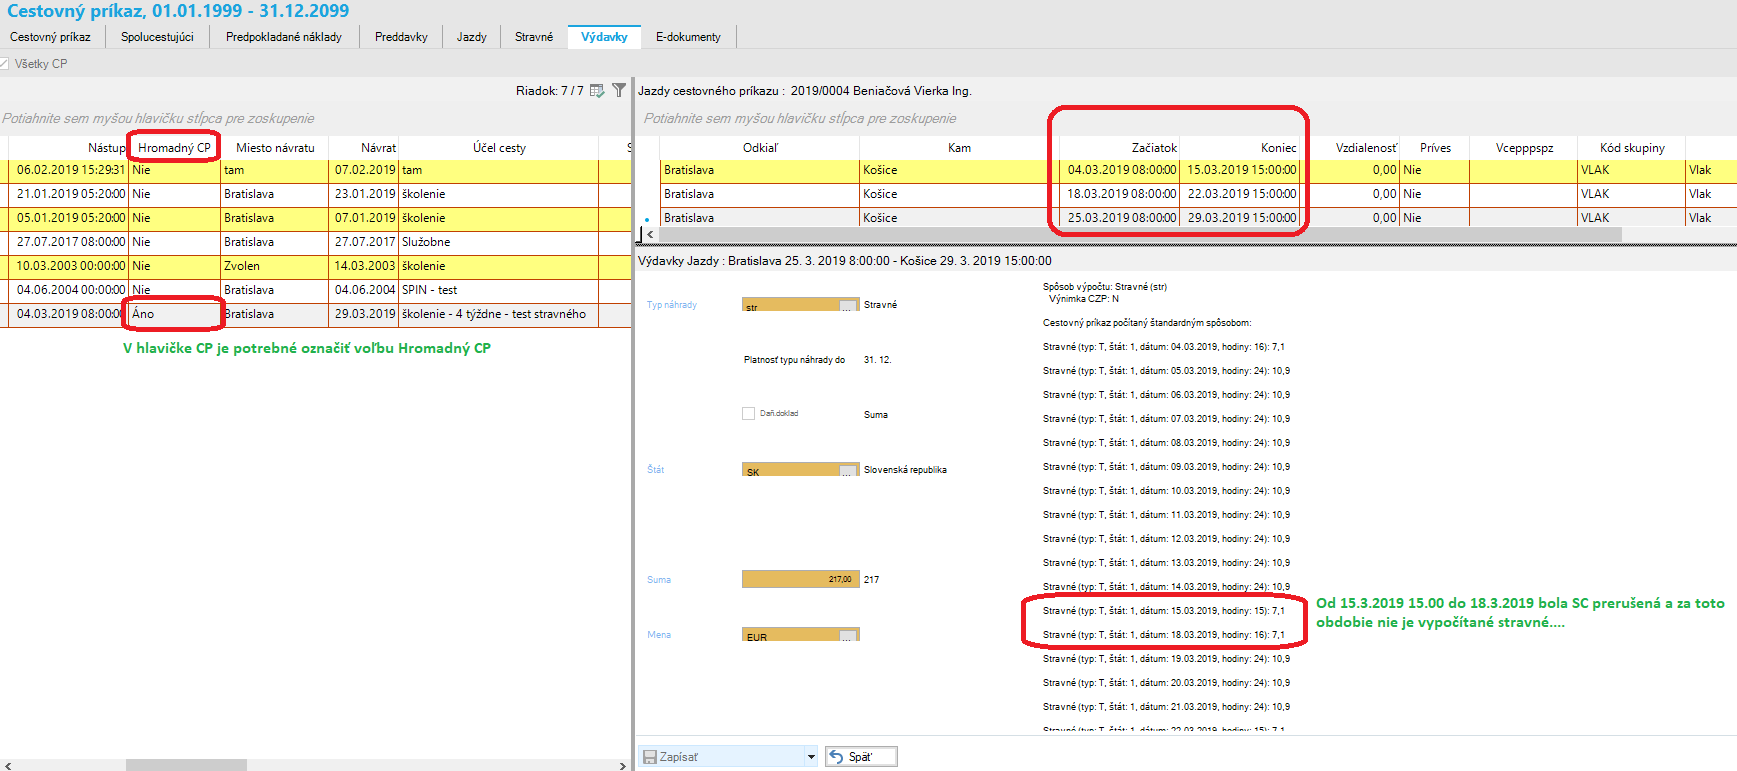Toggle the Všetky CP checkbox
The height and width of the screenshot is (771, 1737).
[x=4, y=64]
